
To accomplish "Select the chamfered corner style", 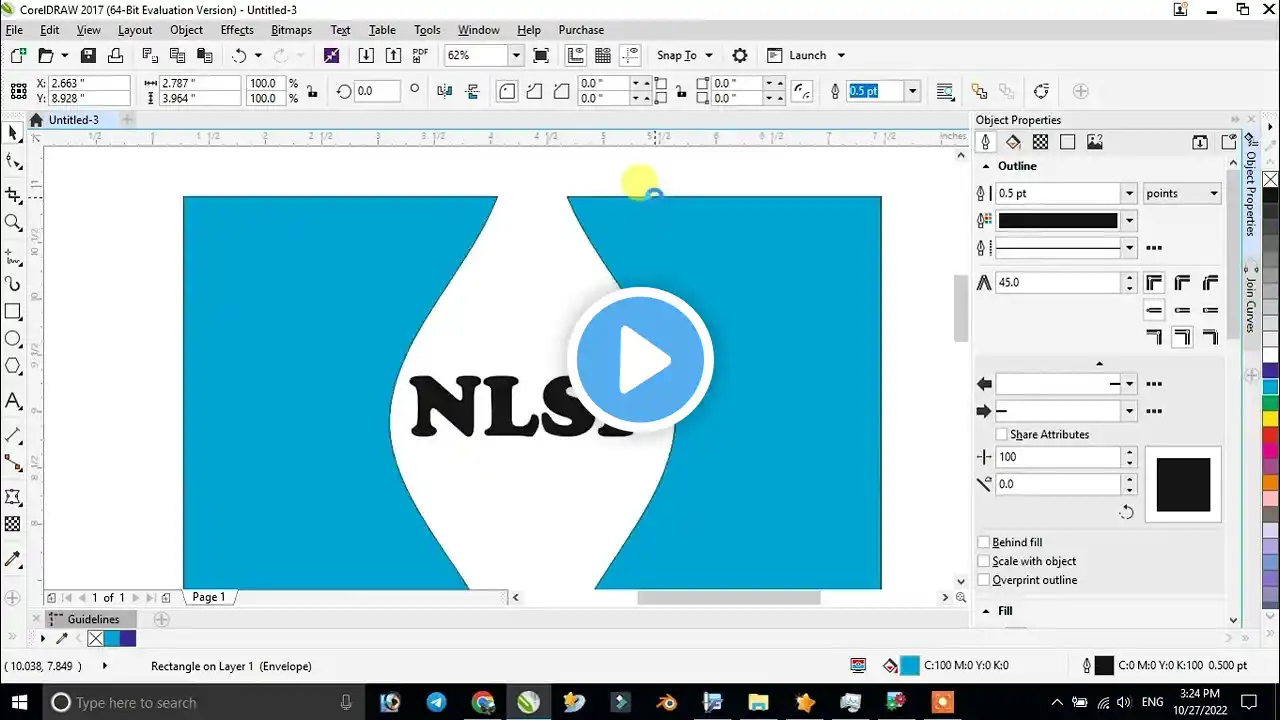I will (x=561, y=91).
